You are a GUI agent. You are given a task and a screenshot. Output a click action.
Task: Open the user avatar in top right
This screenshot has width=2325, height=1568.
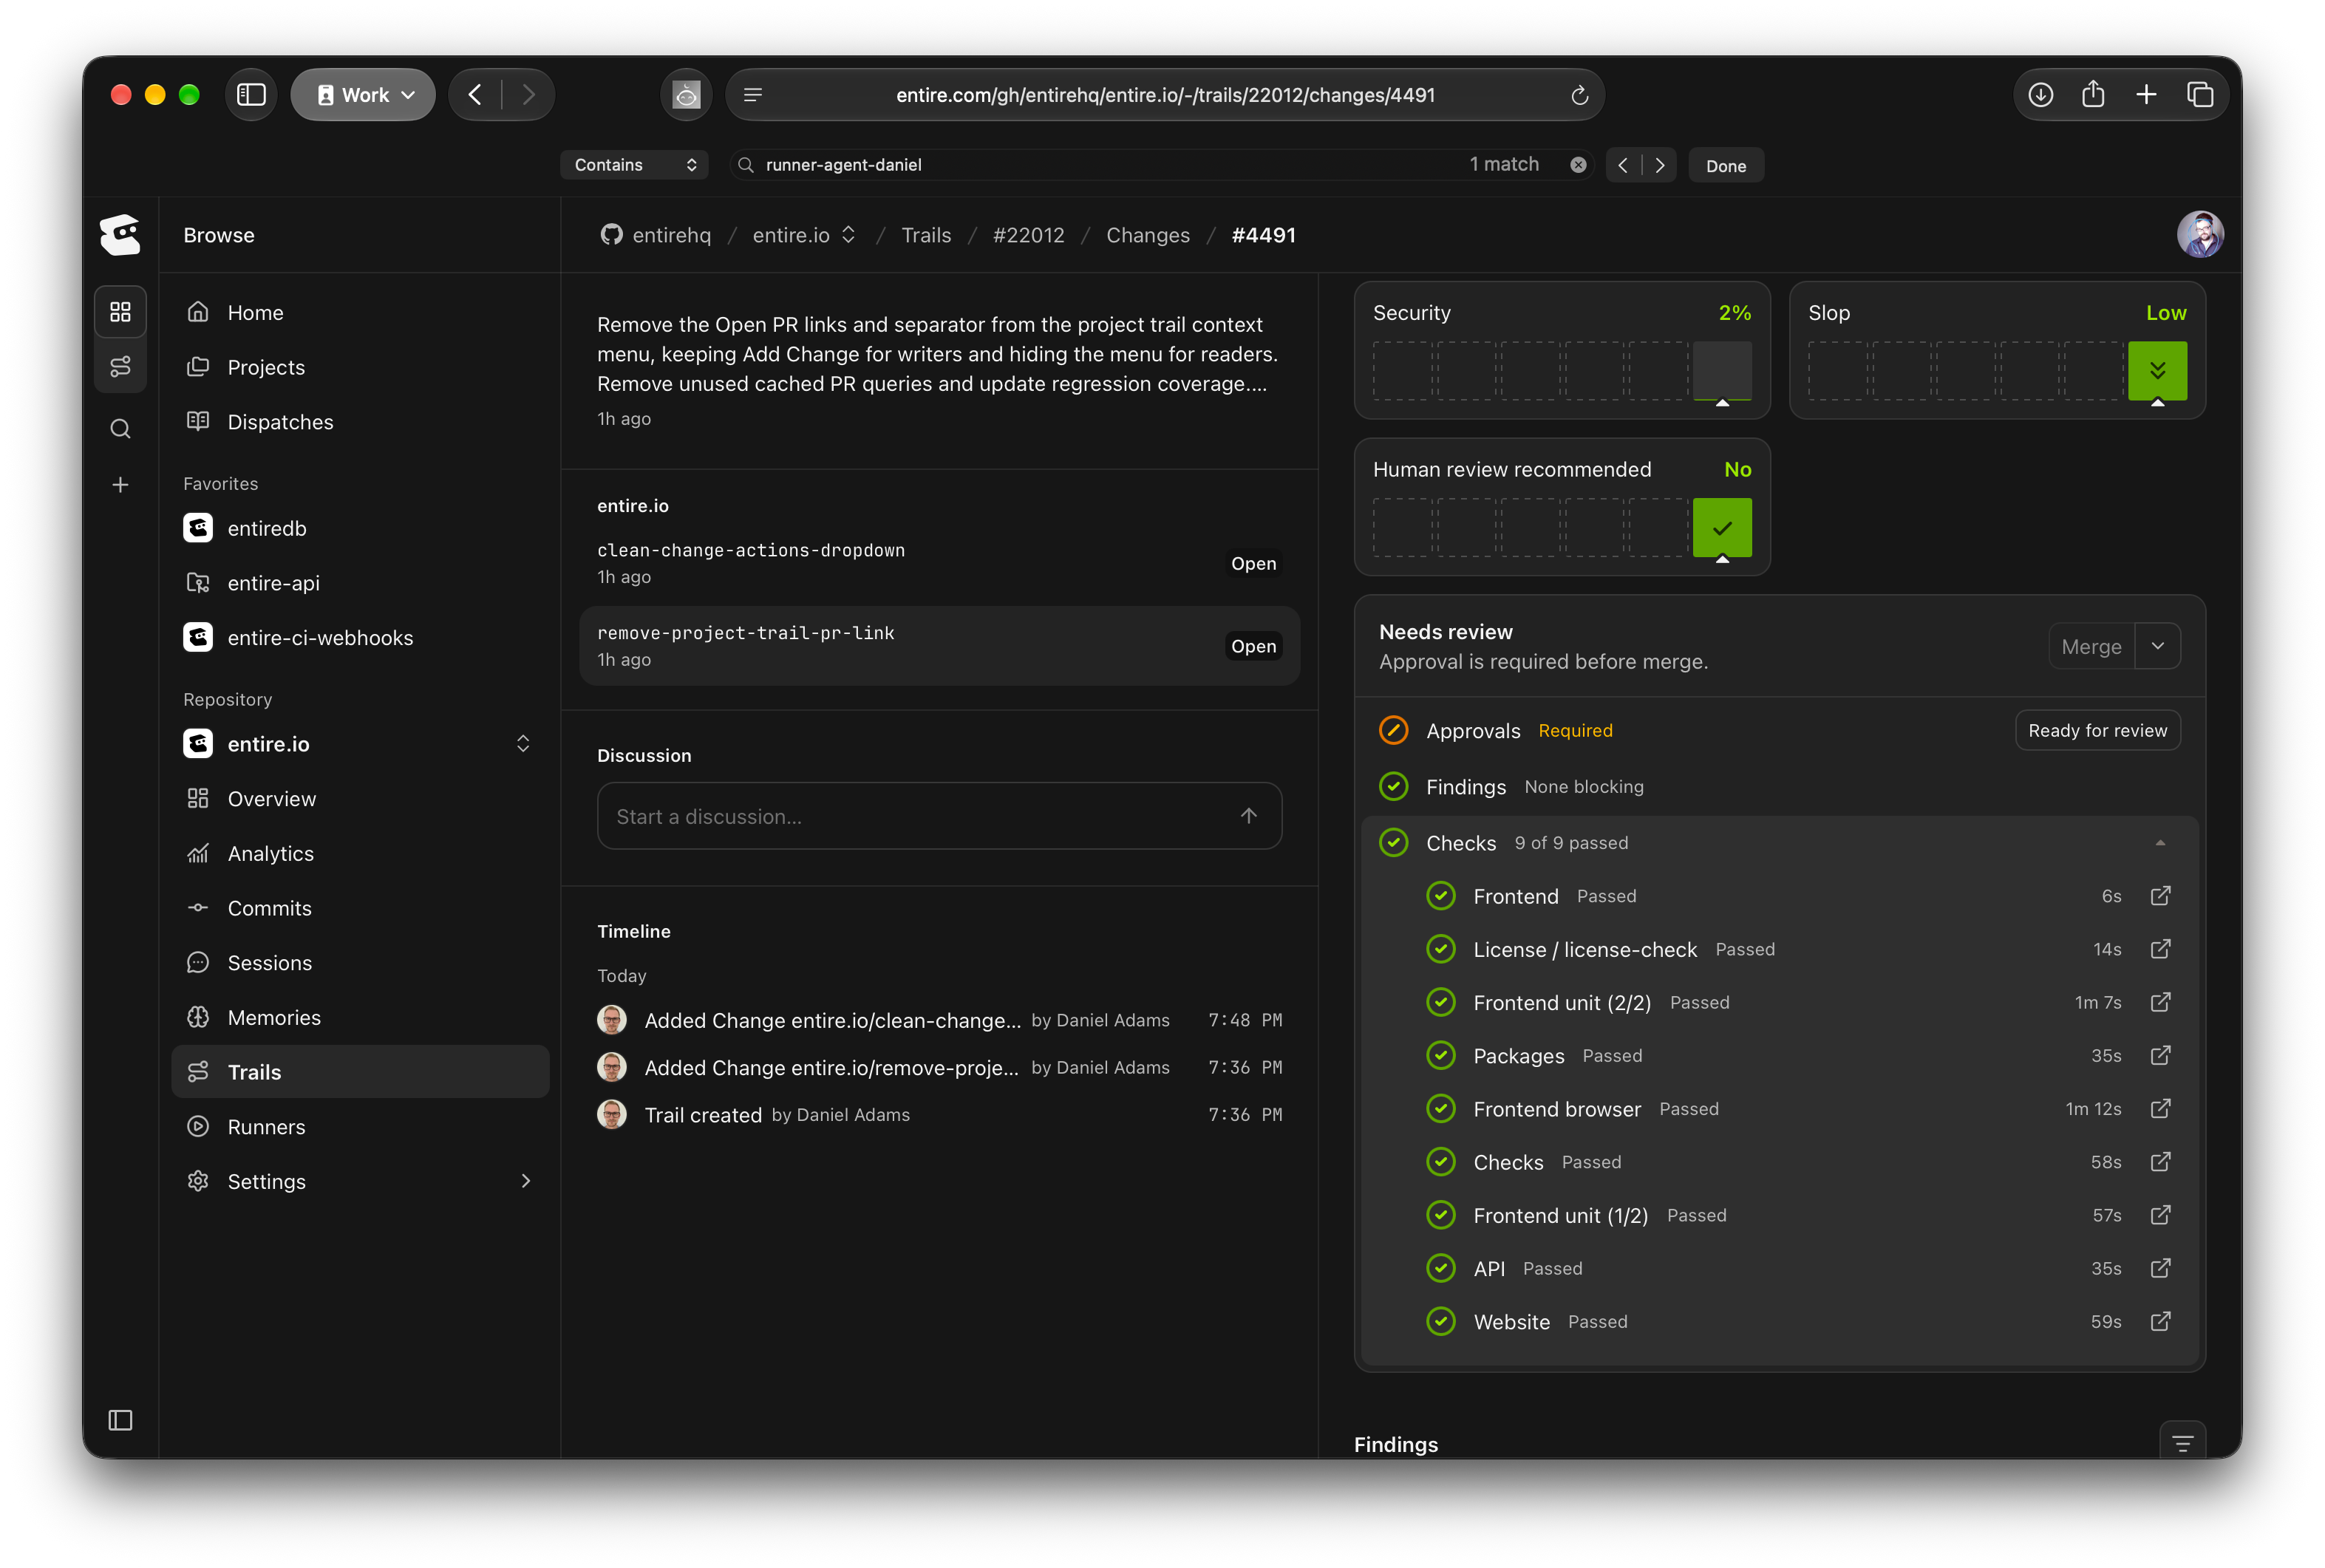2199,234
